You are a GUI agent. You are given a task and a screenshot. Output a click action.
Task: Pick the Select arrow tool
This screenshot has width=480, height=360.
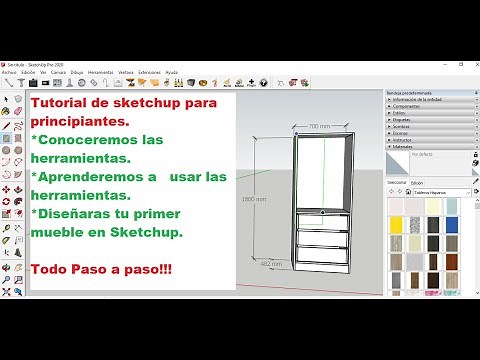tap(6, 99)
